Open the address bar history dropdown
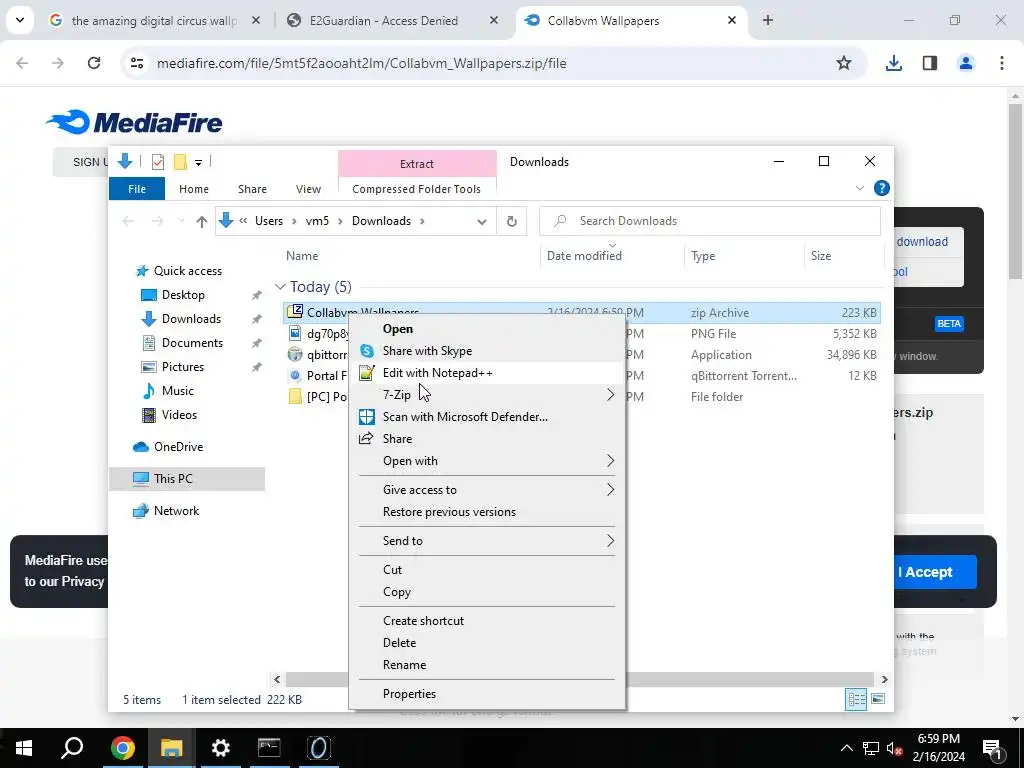The width and height of the screenshot is (1024, 768). pos(481,221)
